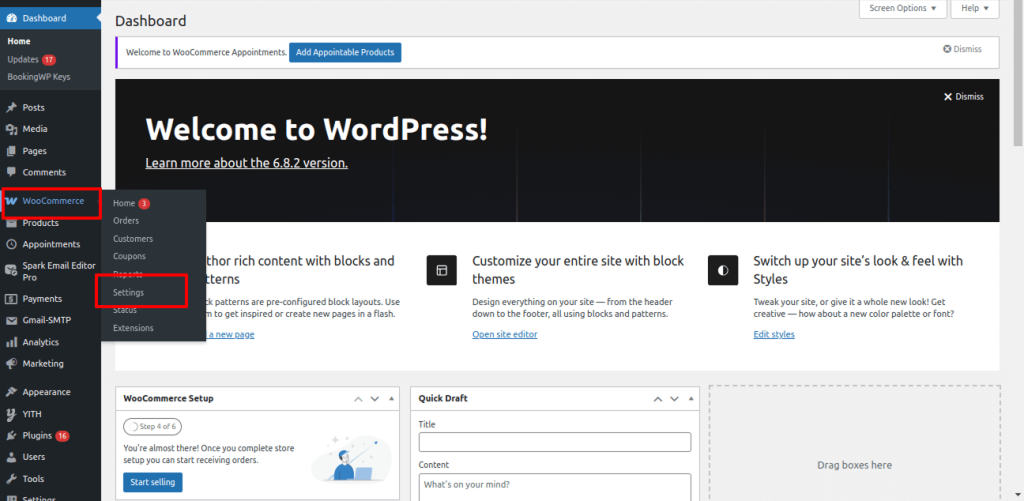Screen dimensions: 1024x501
Task: Click the red 3 badge beside Home
Action: point(144,204)
